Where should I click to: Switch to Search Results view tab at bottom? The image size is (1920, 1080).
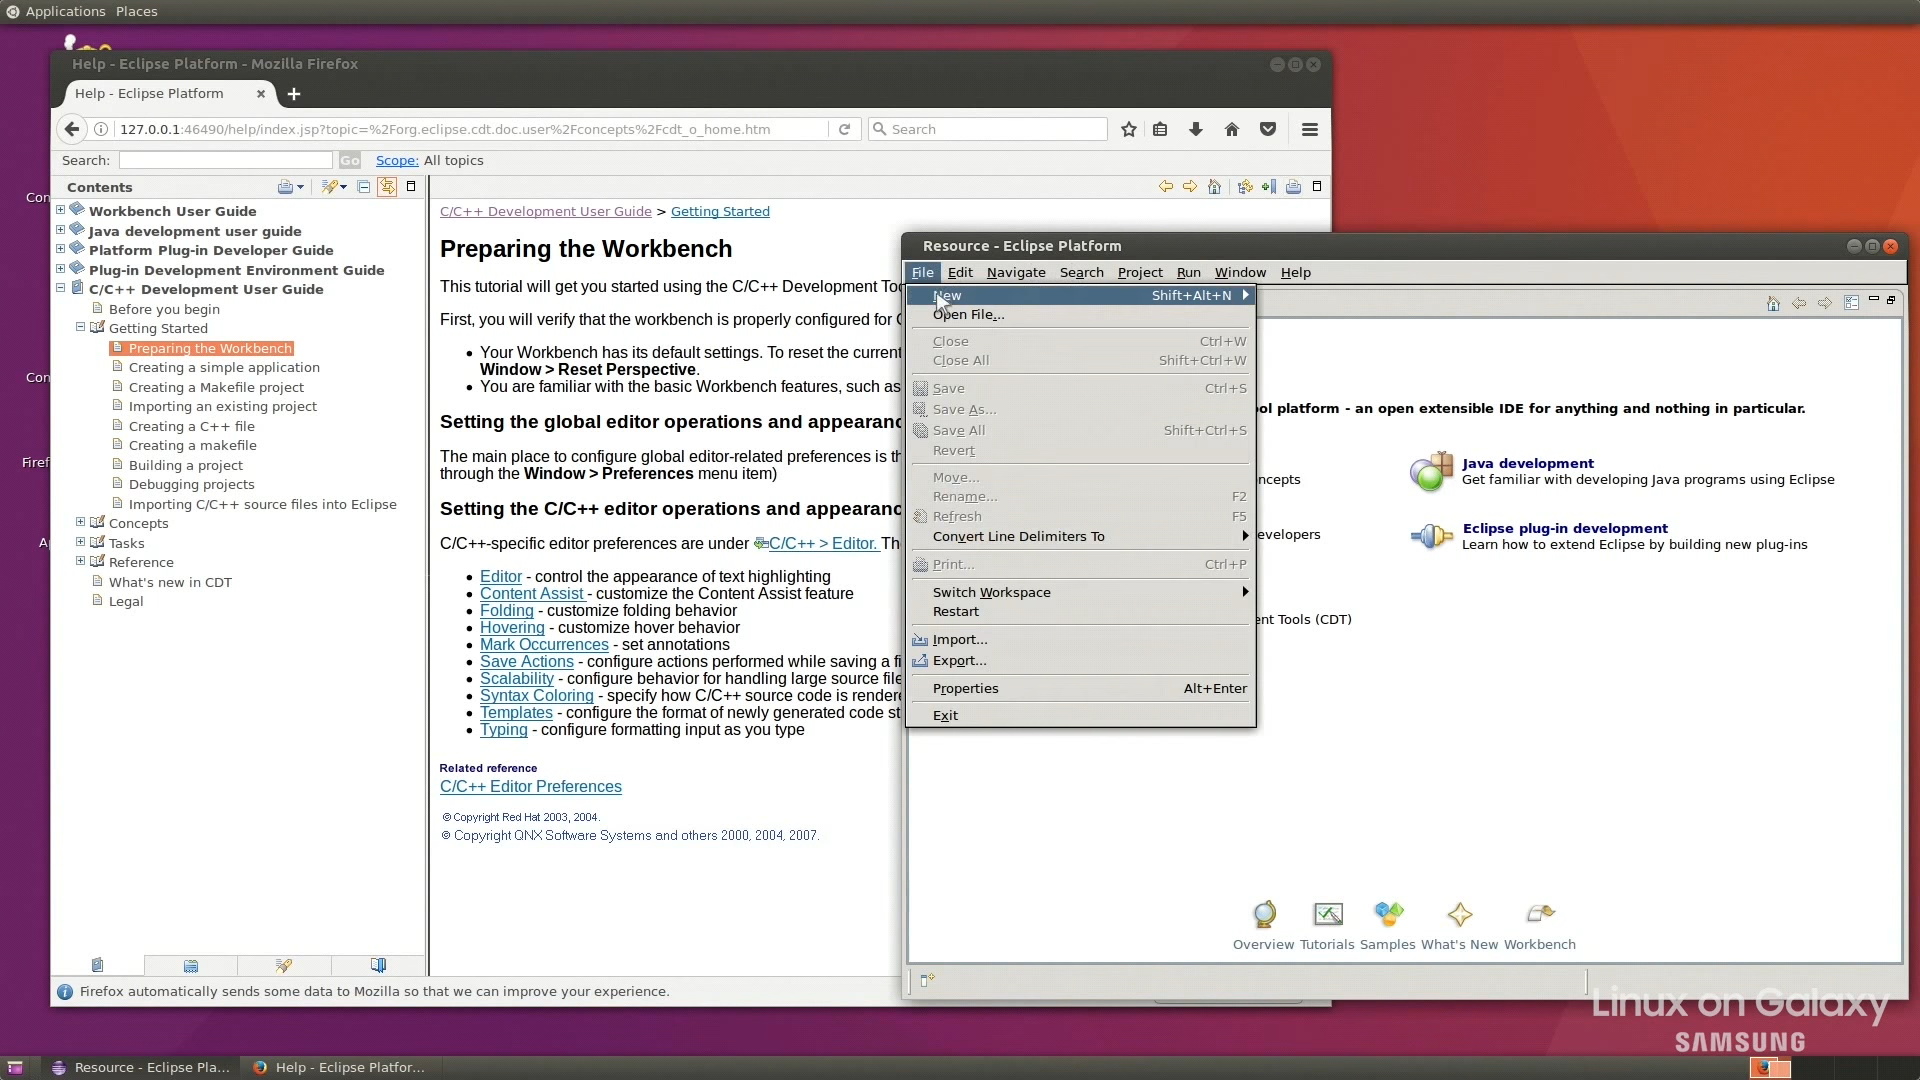click(284, 965)
